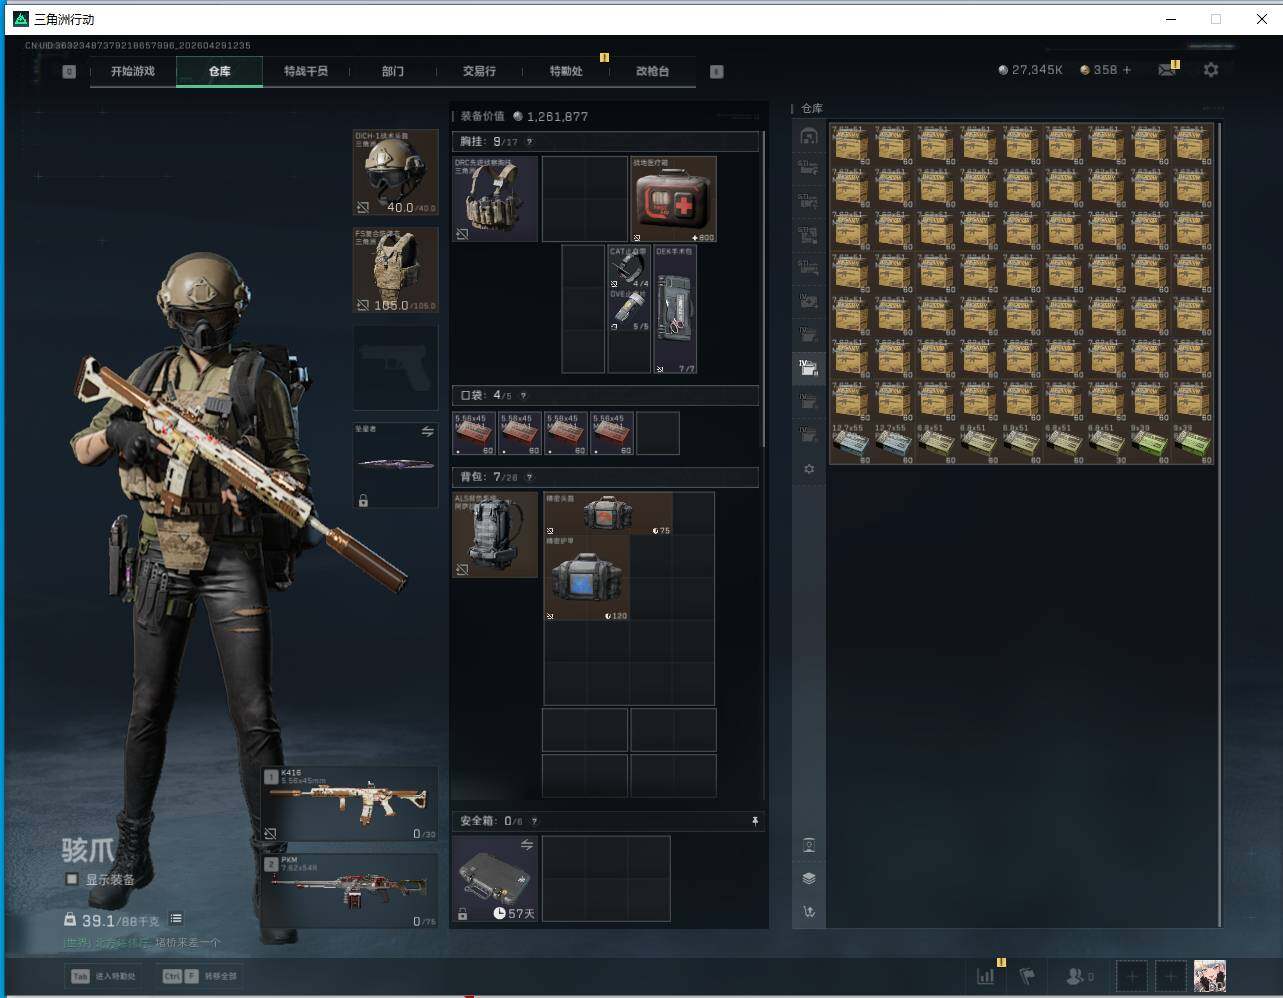The image size is (1283, 998).
Task: Select the highlighted IV storage box tab
Action: [x=809, y=368]
